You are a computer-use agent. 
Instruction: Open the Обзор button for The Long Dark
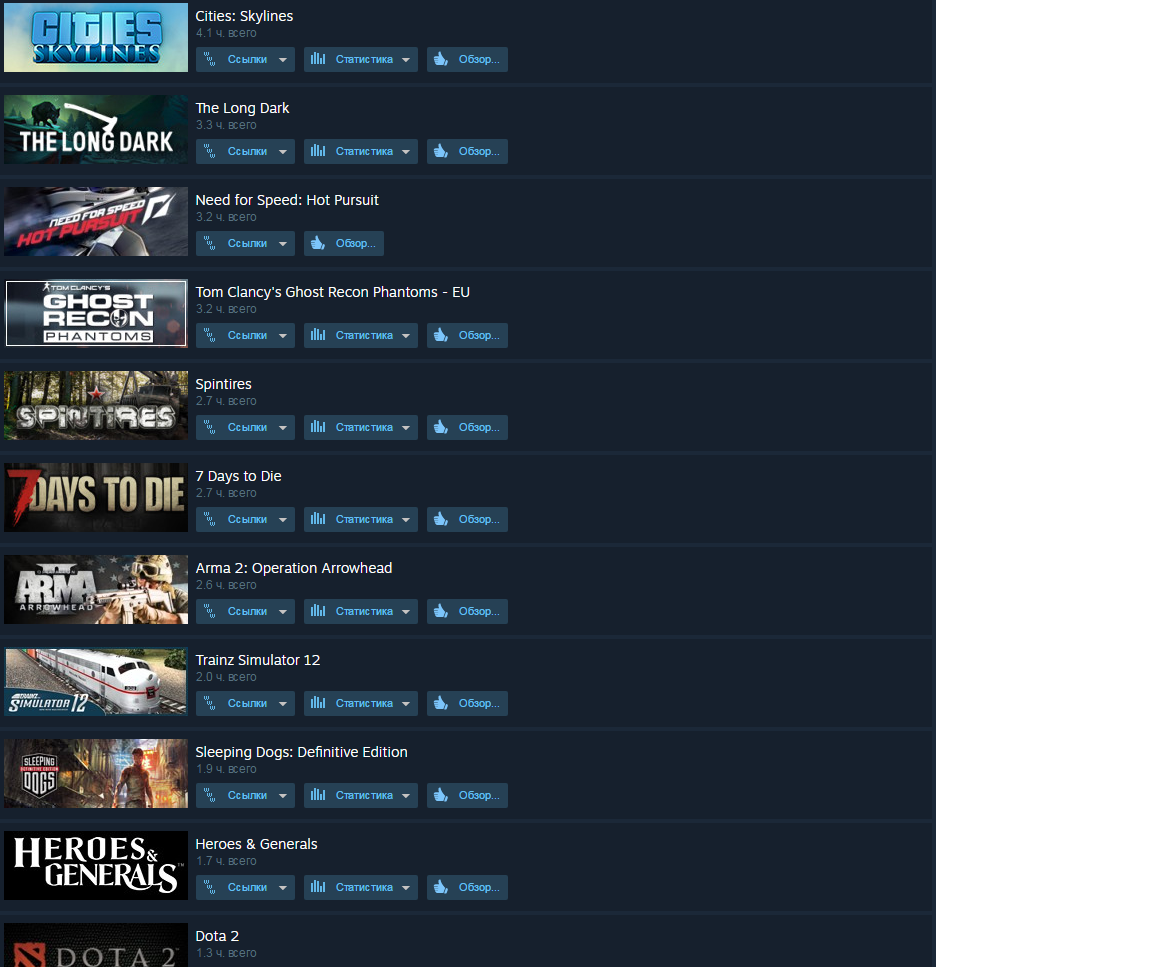[x=467, y=151]
